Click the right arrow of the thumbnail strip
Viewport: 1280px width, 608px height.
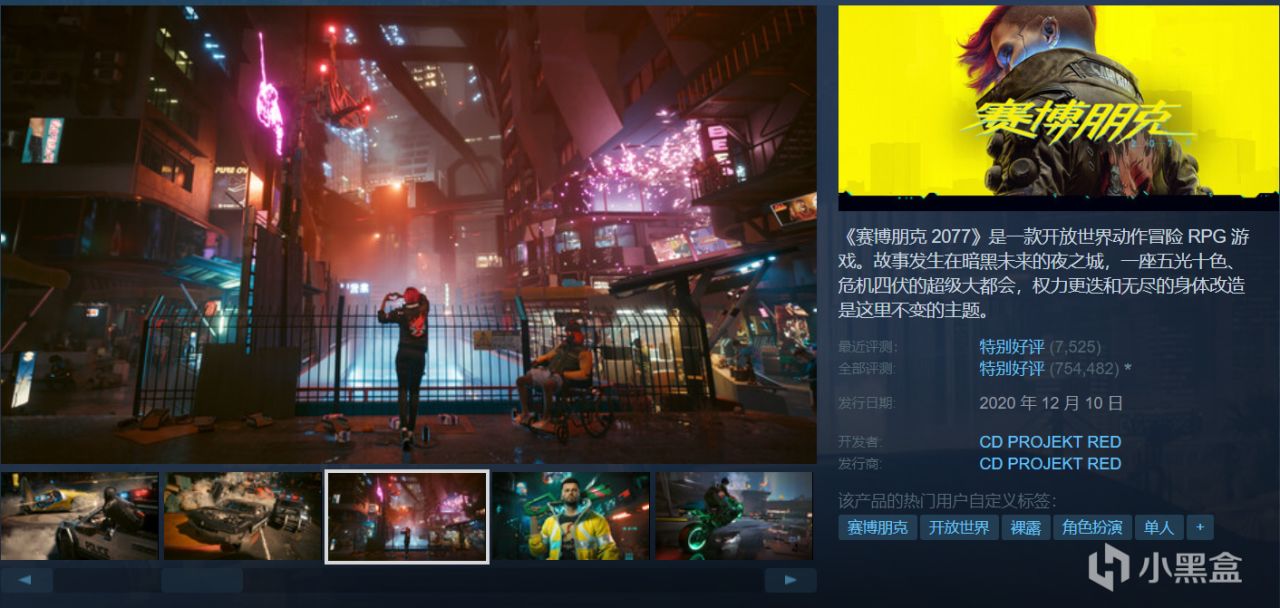pos(790,580)
